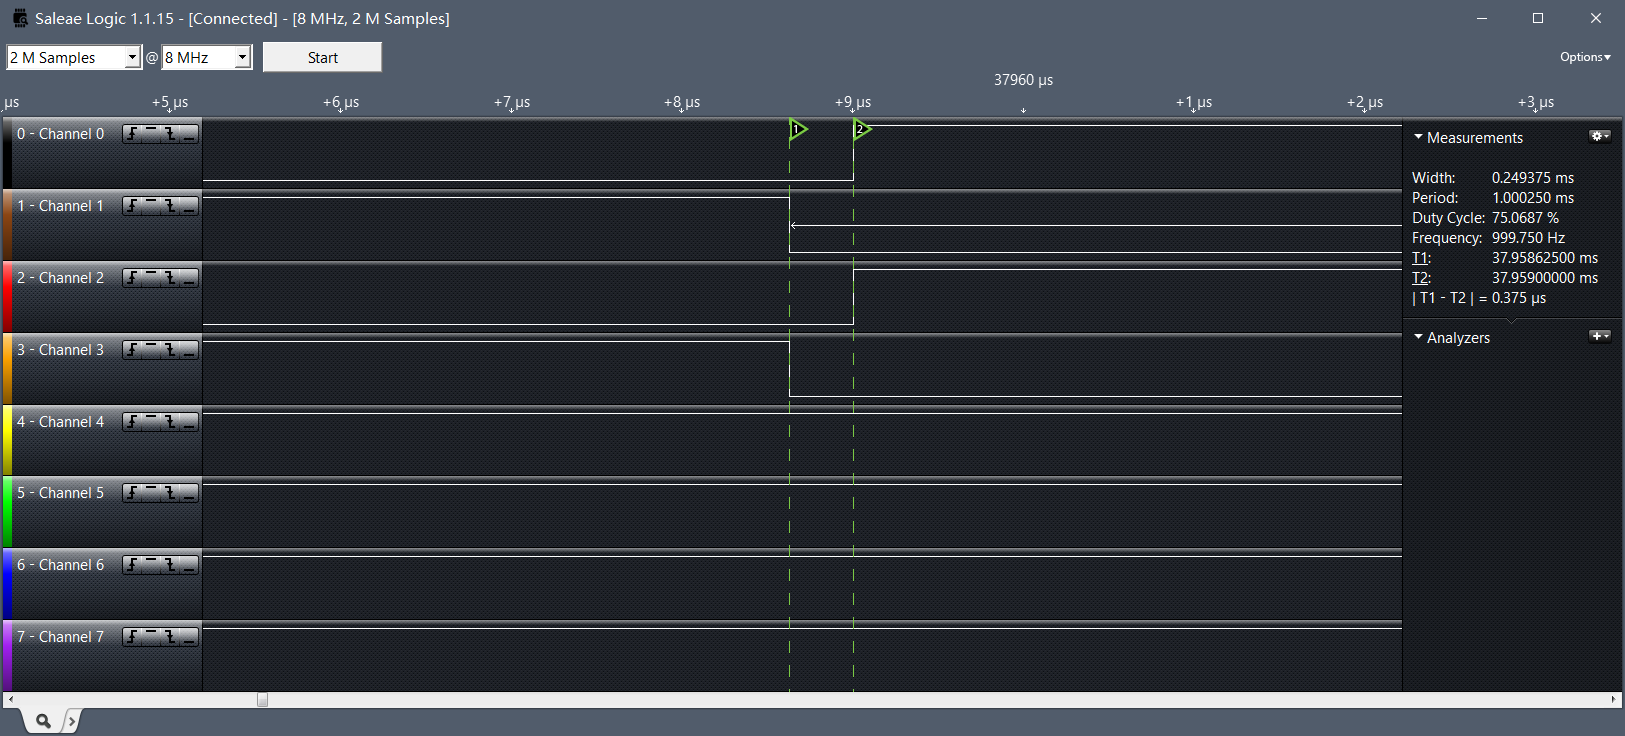Set rising edge trigger on Channel 4
The height and width of the screenshot is (736, 1625).
click(x=132, y=422)
